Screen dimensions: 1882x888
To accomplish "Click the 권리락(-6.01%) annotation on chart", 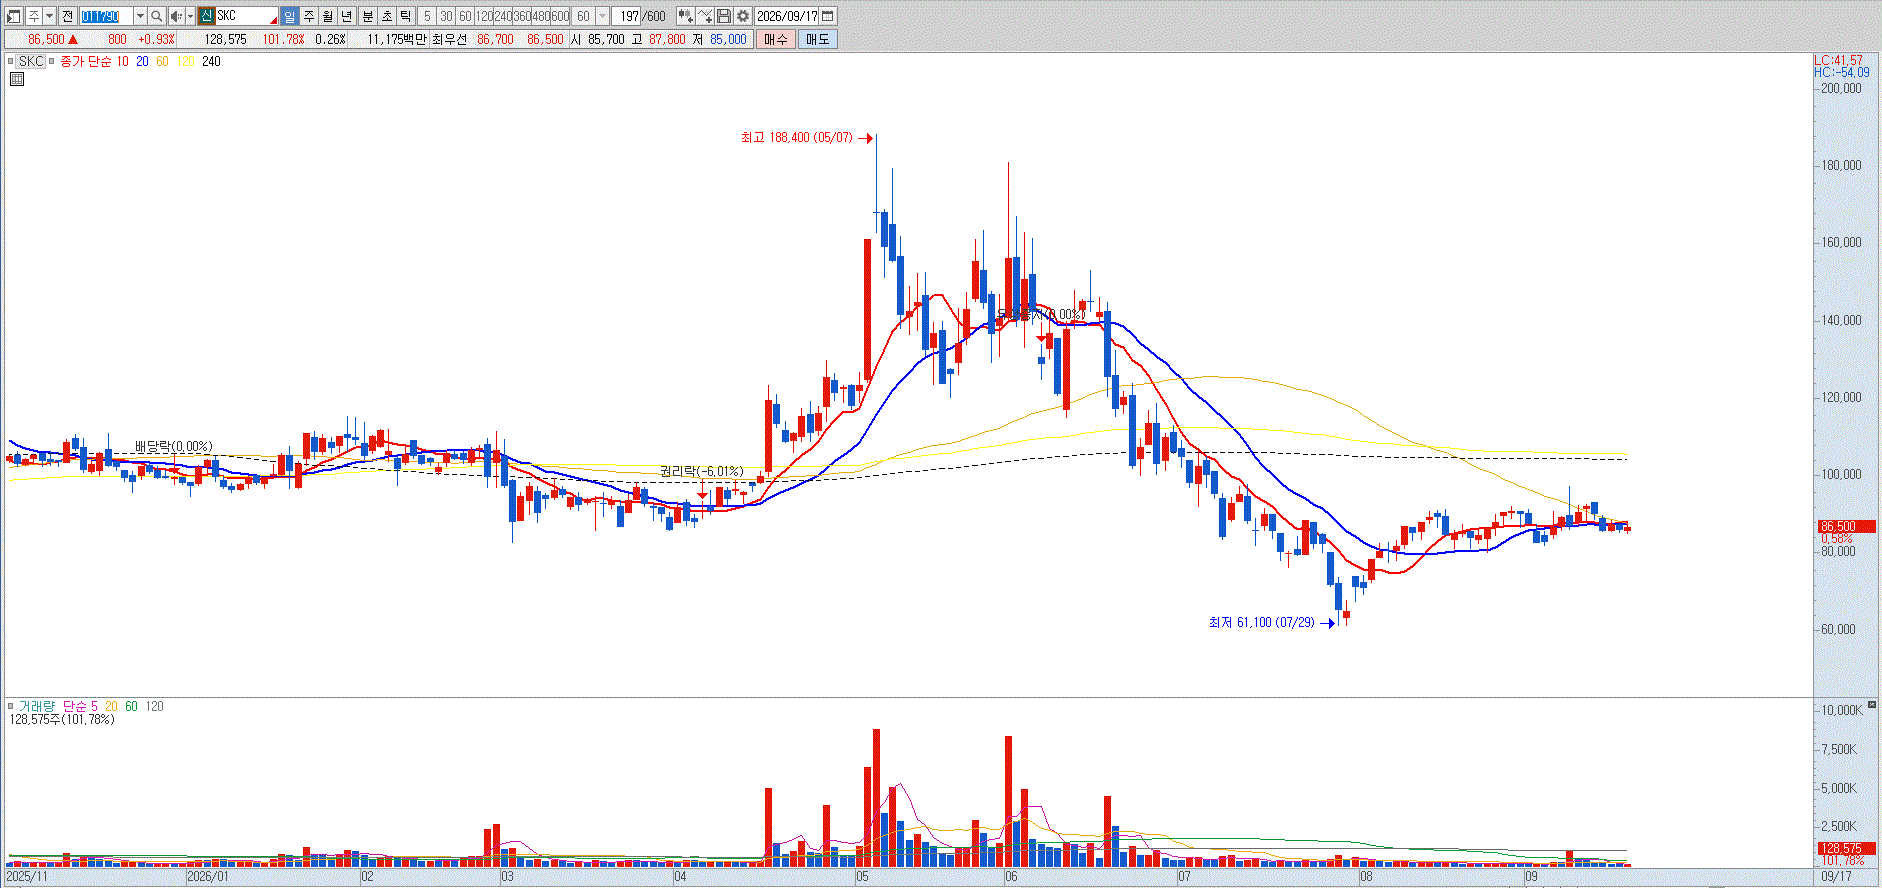I will 701,471.
